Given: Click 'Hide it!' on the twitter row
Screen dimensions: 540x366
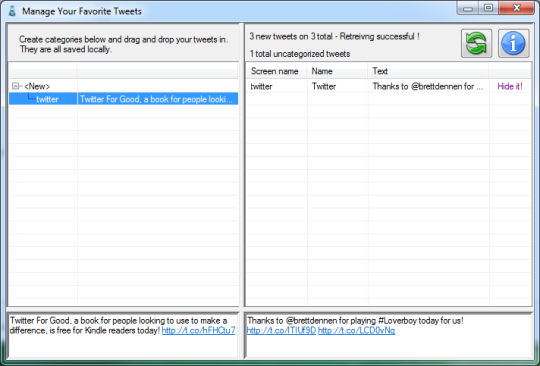Looking at the screenshot, I should [510, 86].
